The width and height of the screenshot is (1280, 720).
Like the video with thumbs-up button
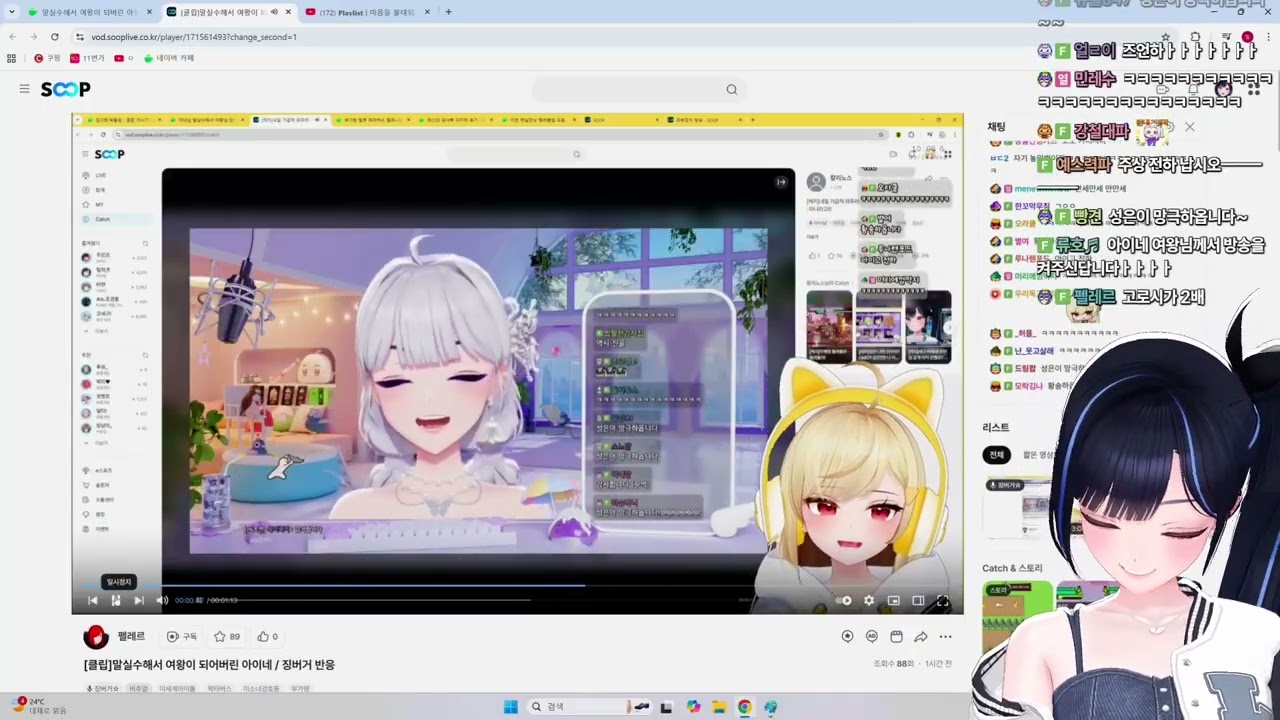[x=267, y=636]
